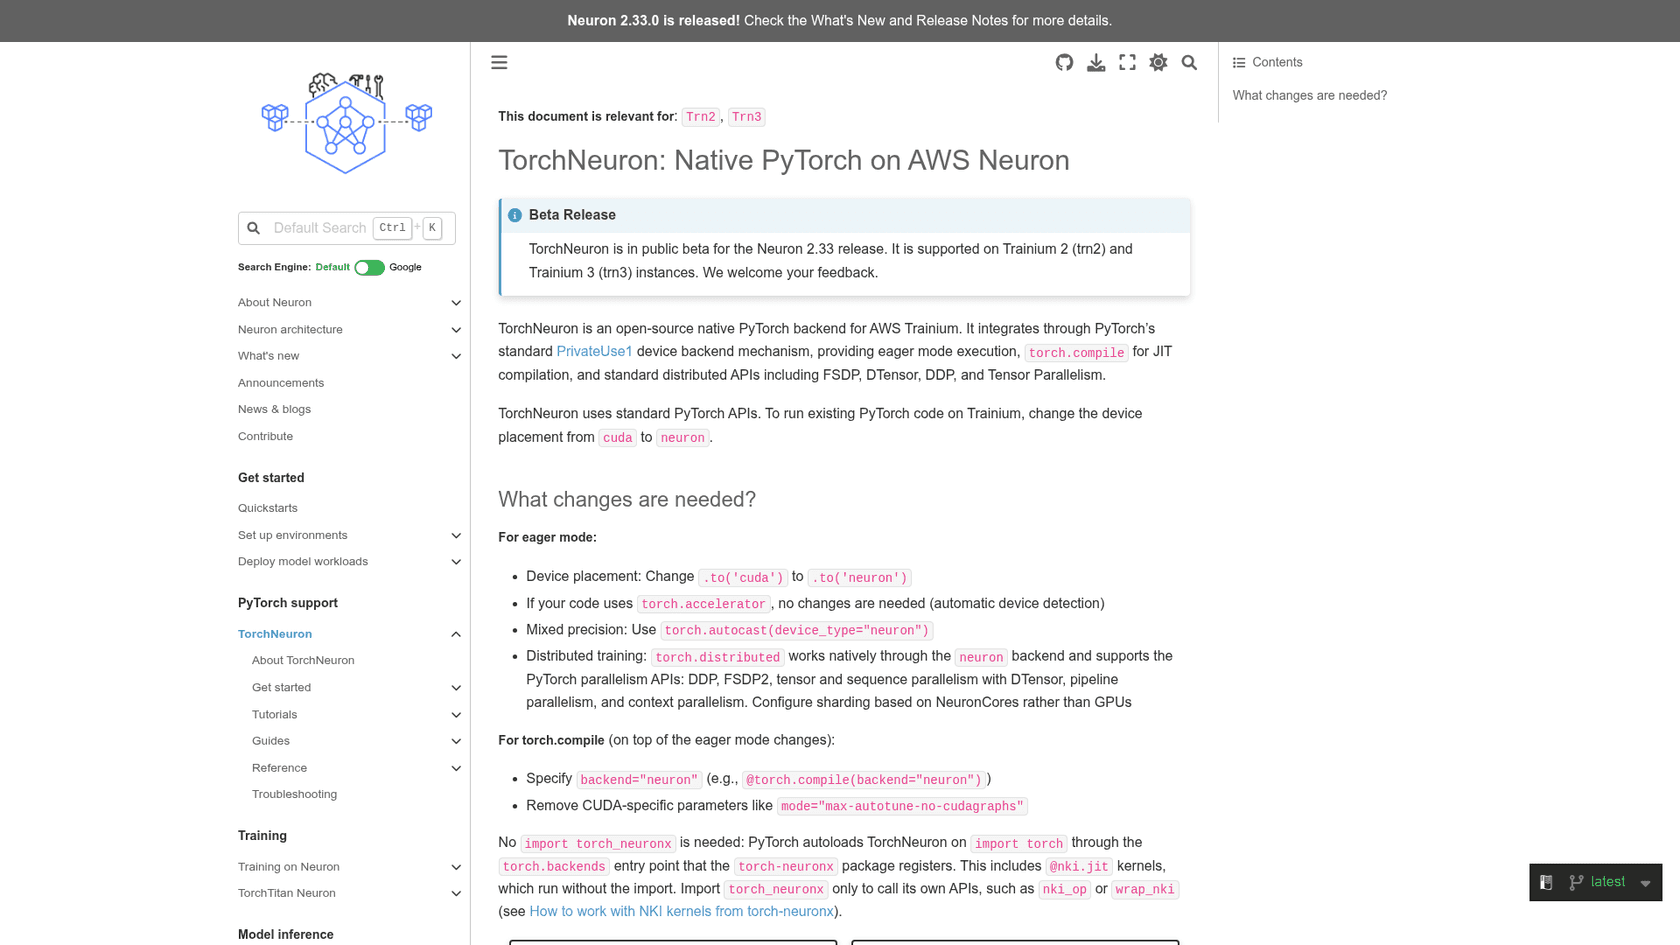
Task: Open Announcements in sidebar
Action: [281, 383]
